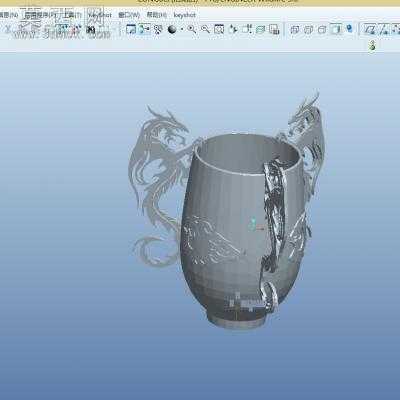Activate the Orient Mode icon

158,29
